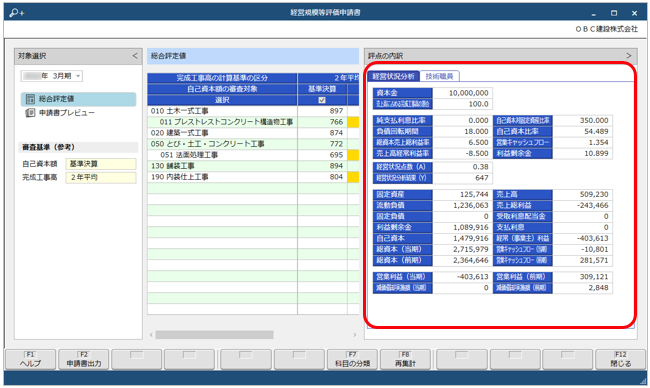Click the 経営状況点数 (A) value 0.38
The width and height of the screenshot is (650, 388).
463,167
